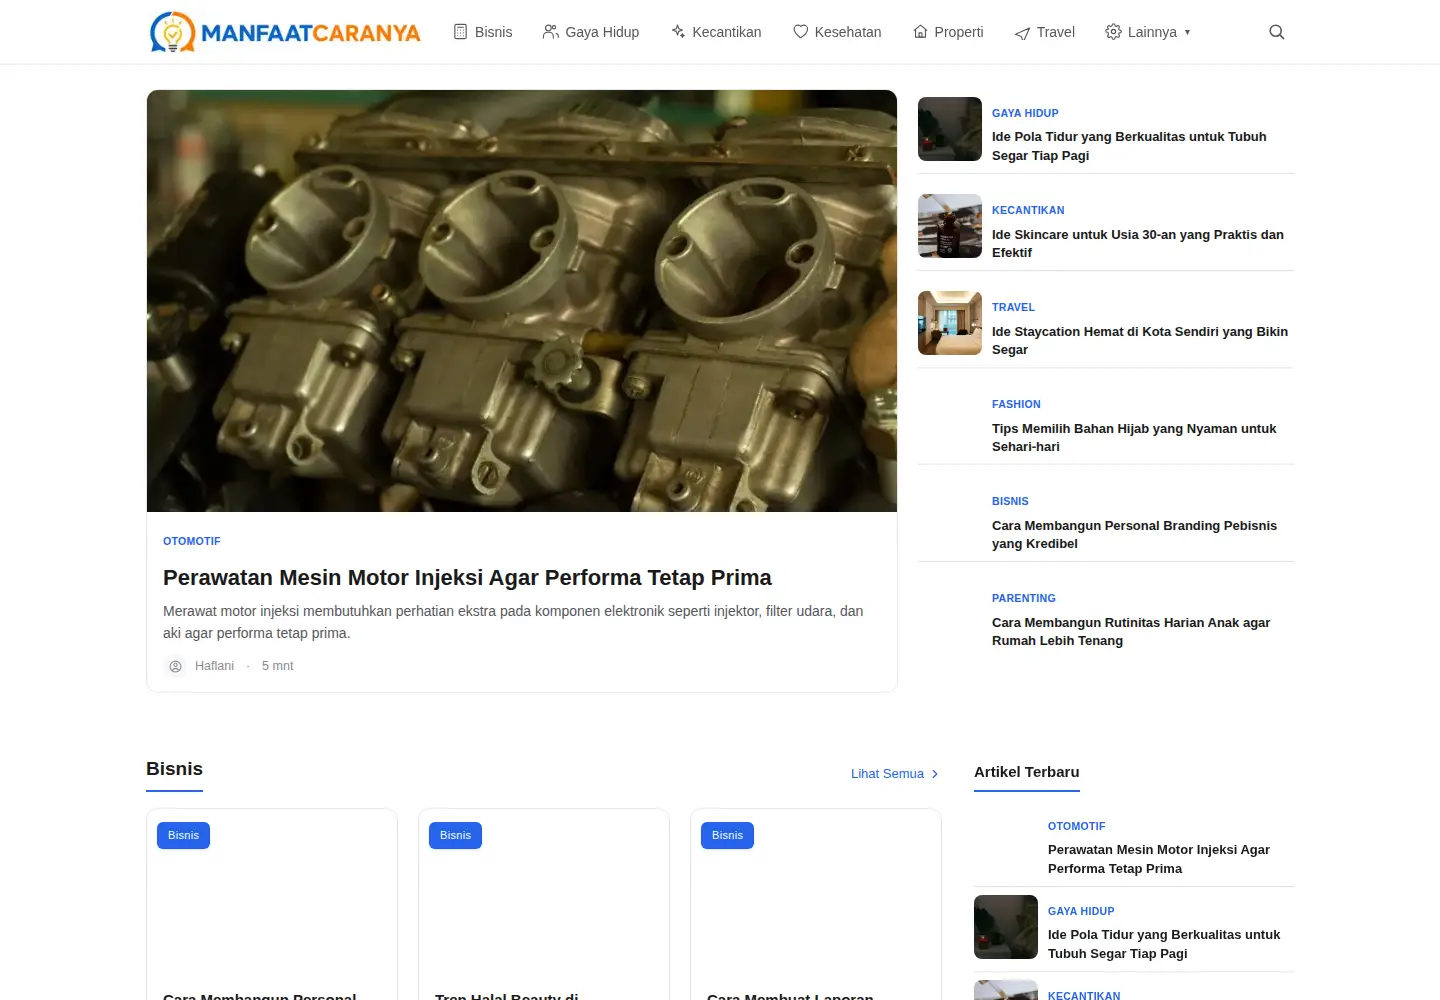Click the dark bedroom thumbnail in Artikel Terbaru
1440x1000 pixels.
[x=1006, y=927]
